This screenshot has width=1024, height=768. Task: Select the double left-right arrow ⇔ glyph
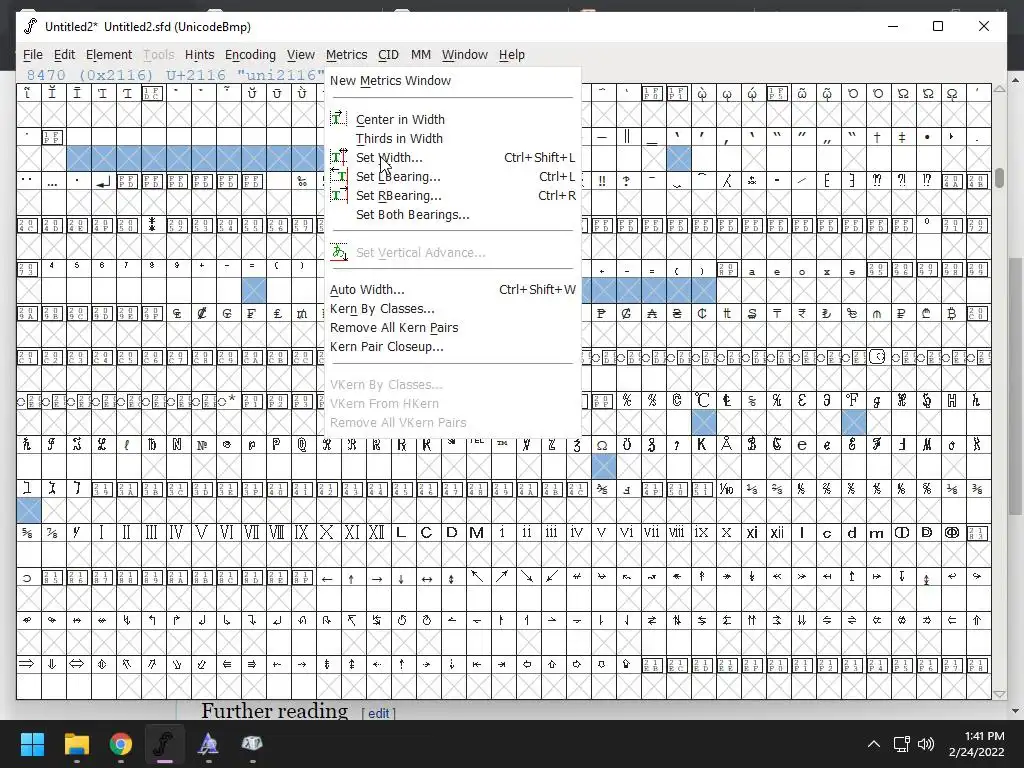(x=76, y=664)
